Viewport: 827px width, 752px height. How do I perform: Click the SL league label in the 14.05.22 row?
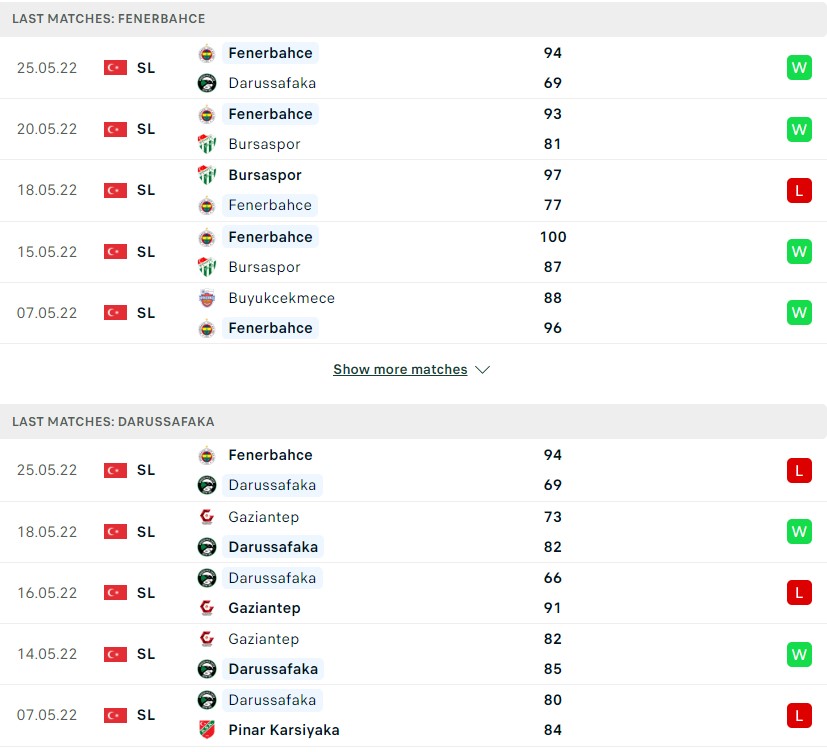146,654
